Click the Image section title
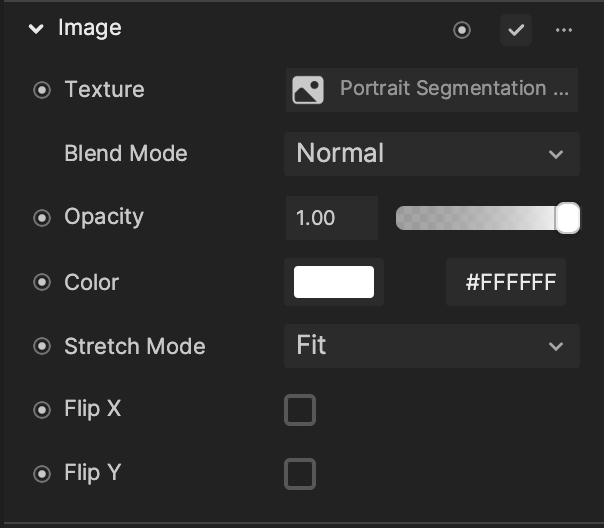The width and height of the screenshot is (604, 528). point(90,28)
